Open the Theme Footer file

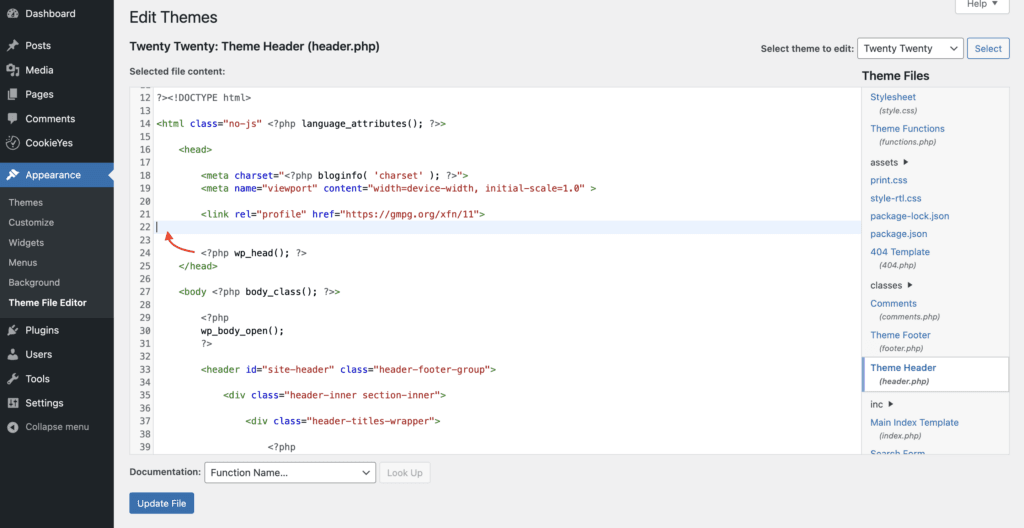(903, 335)
